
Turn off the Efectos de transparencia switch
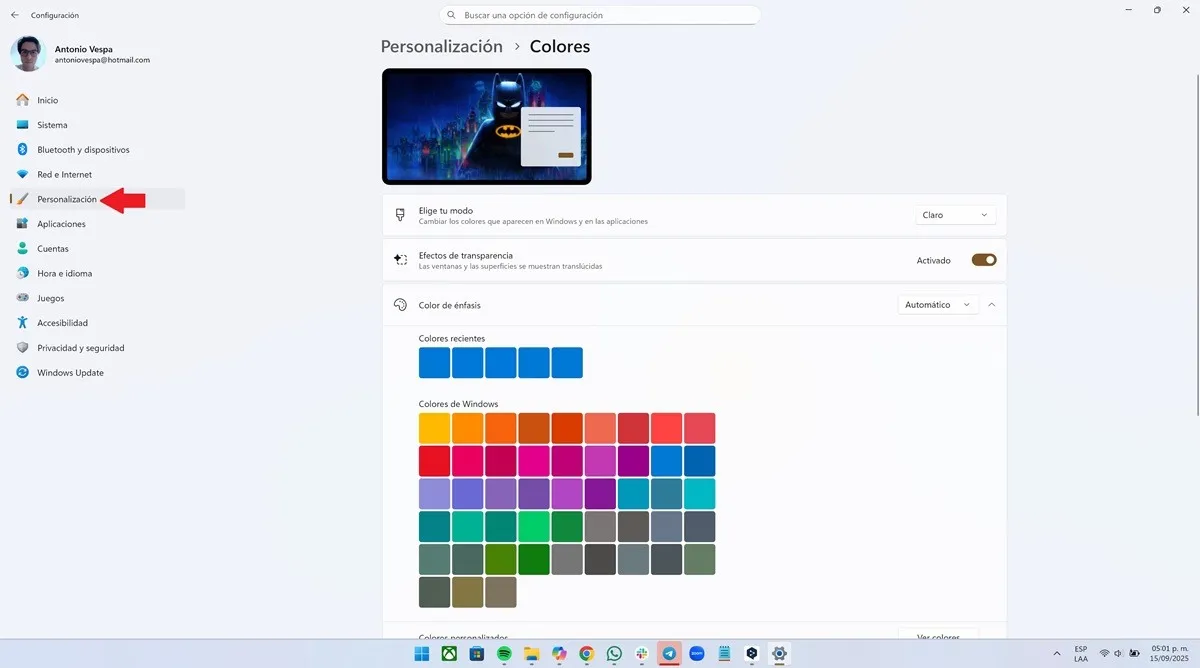984,260
